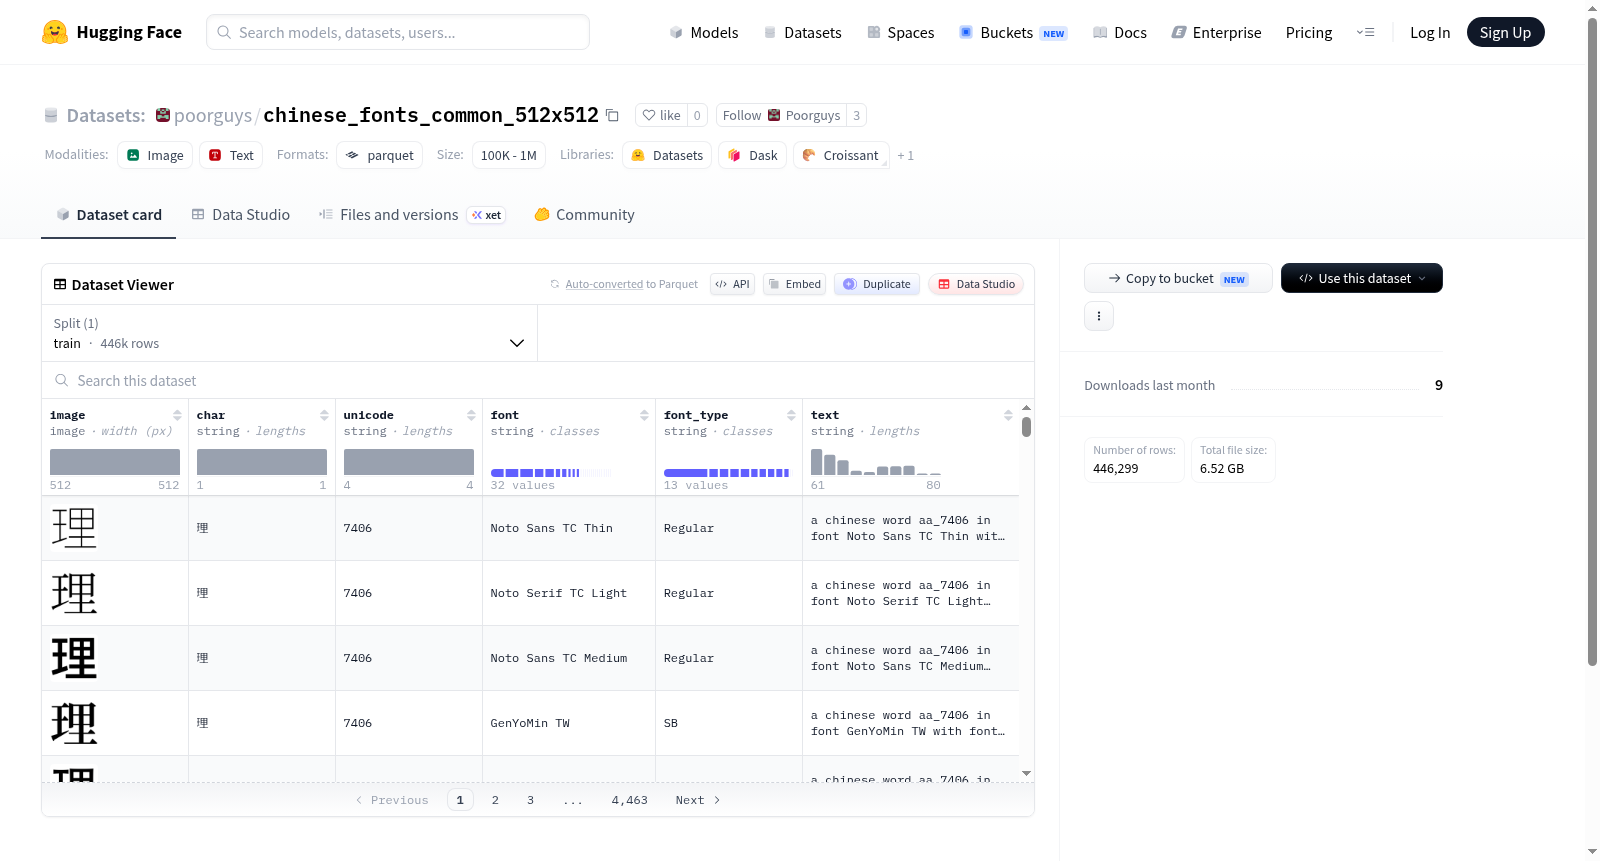Copy dataset name with copy icon

tap(613, 116)
